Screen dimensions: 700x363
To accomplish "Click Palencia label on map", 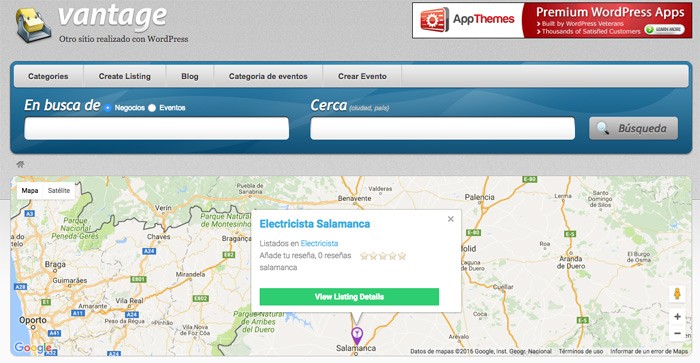I will click(x=479, y=197).
